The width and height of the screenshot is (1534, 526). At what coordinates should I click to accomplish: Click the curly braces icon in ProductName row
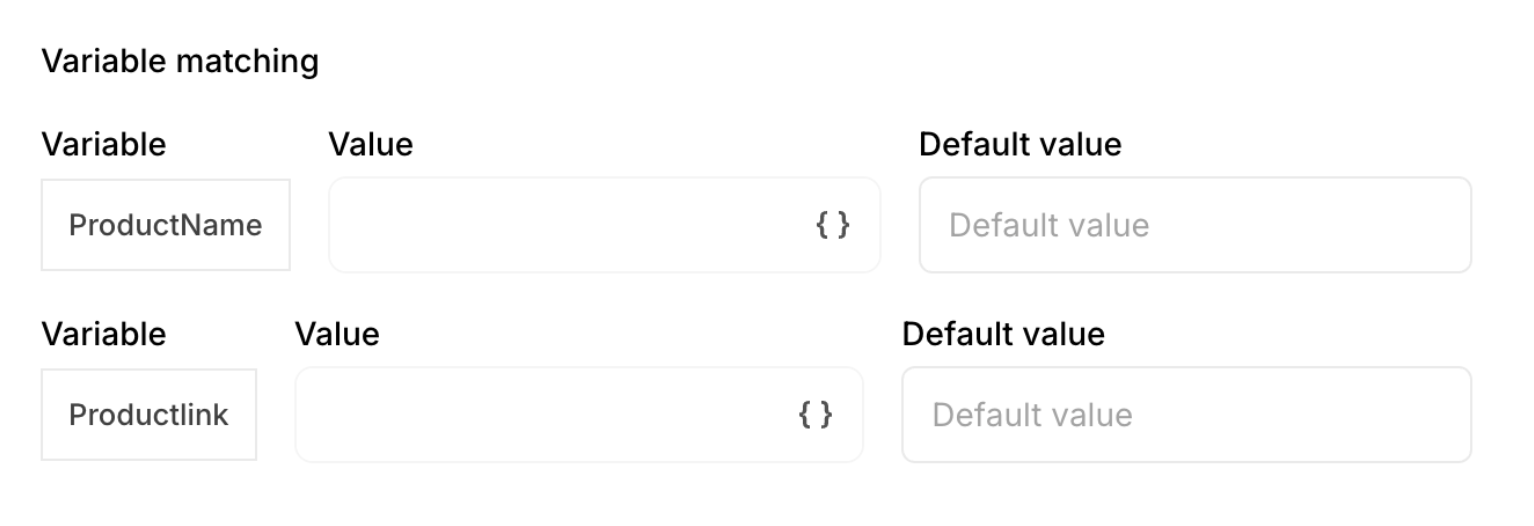coord(833,225)
